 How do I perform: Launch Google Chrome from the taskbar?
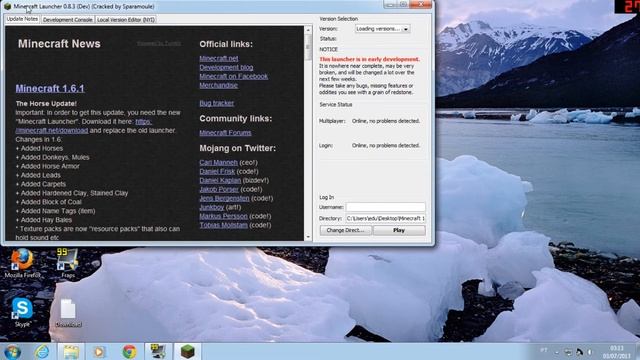129,351
